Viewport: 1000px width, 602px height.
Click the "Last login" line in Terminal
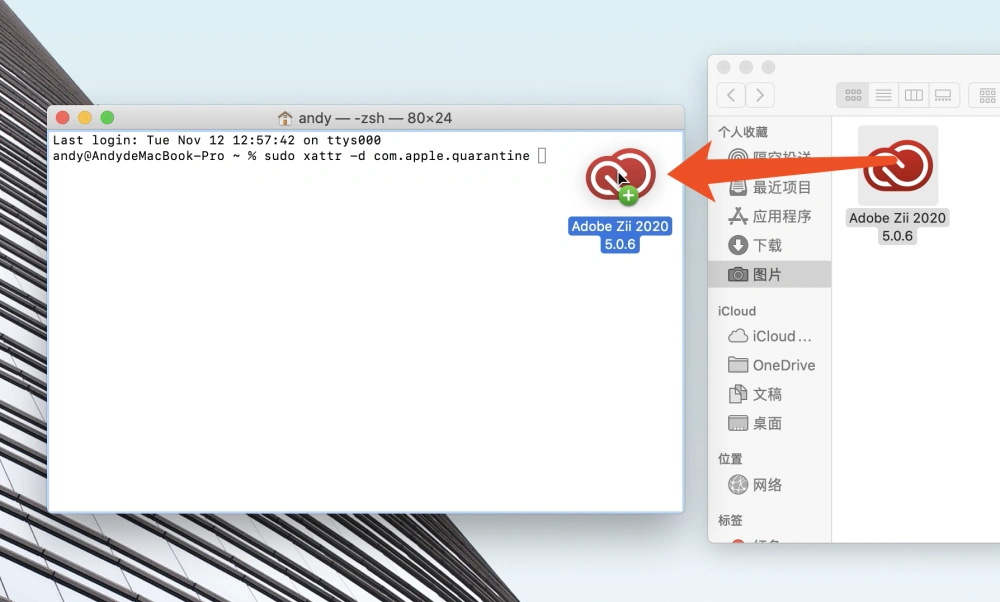tap(217, 140)
